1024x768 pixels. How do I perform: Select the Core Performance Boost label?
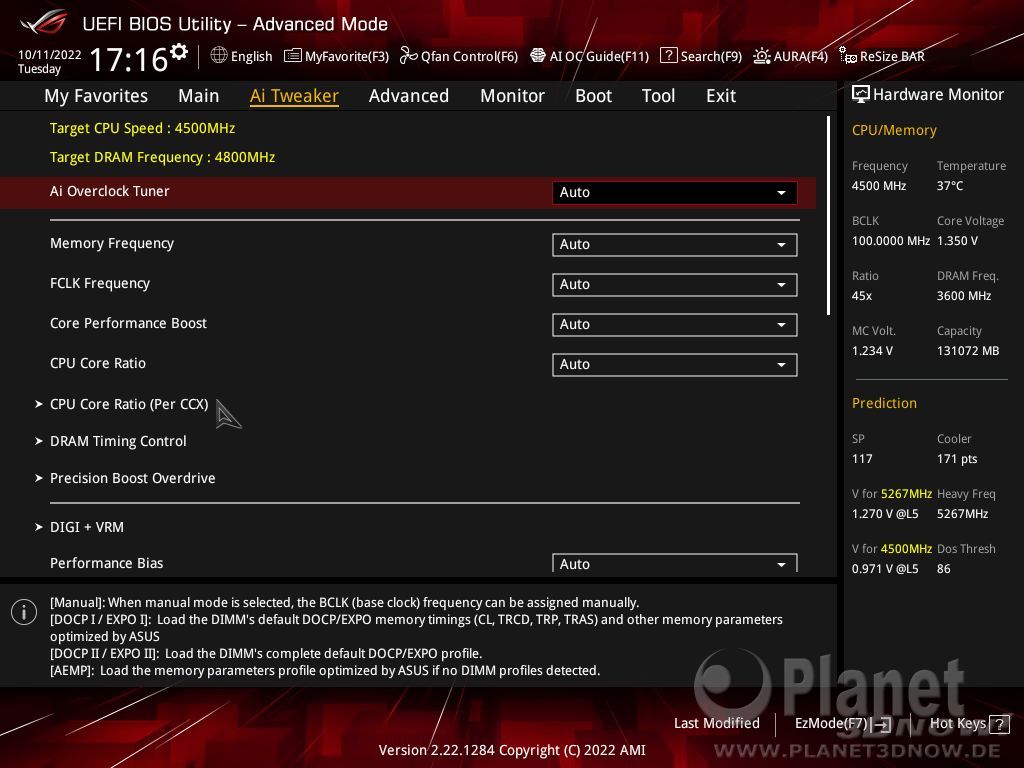[128, 323]
